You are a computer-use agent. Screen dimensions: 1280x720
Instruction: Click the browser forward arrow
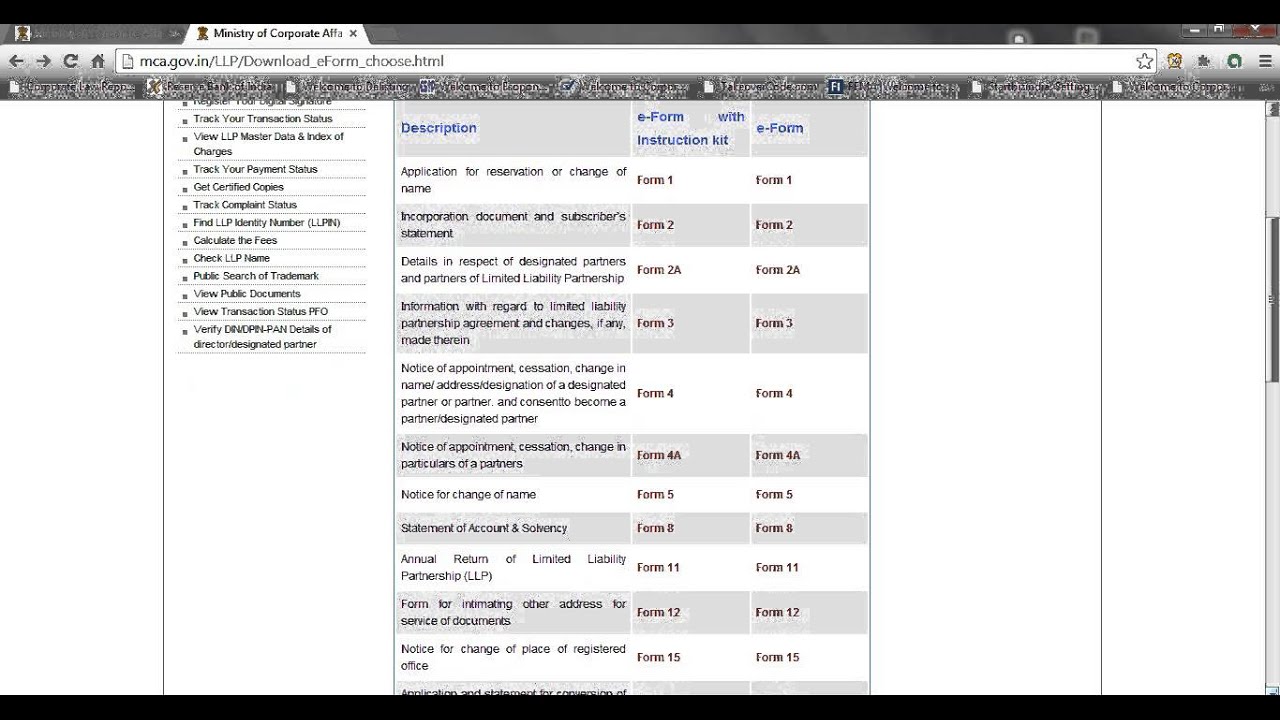click(43, 61)
